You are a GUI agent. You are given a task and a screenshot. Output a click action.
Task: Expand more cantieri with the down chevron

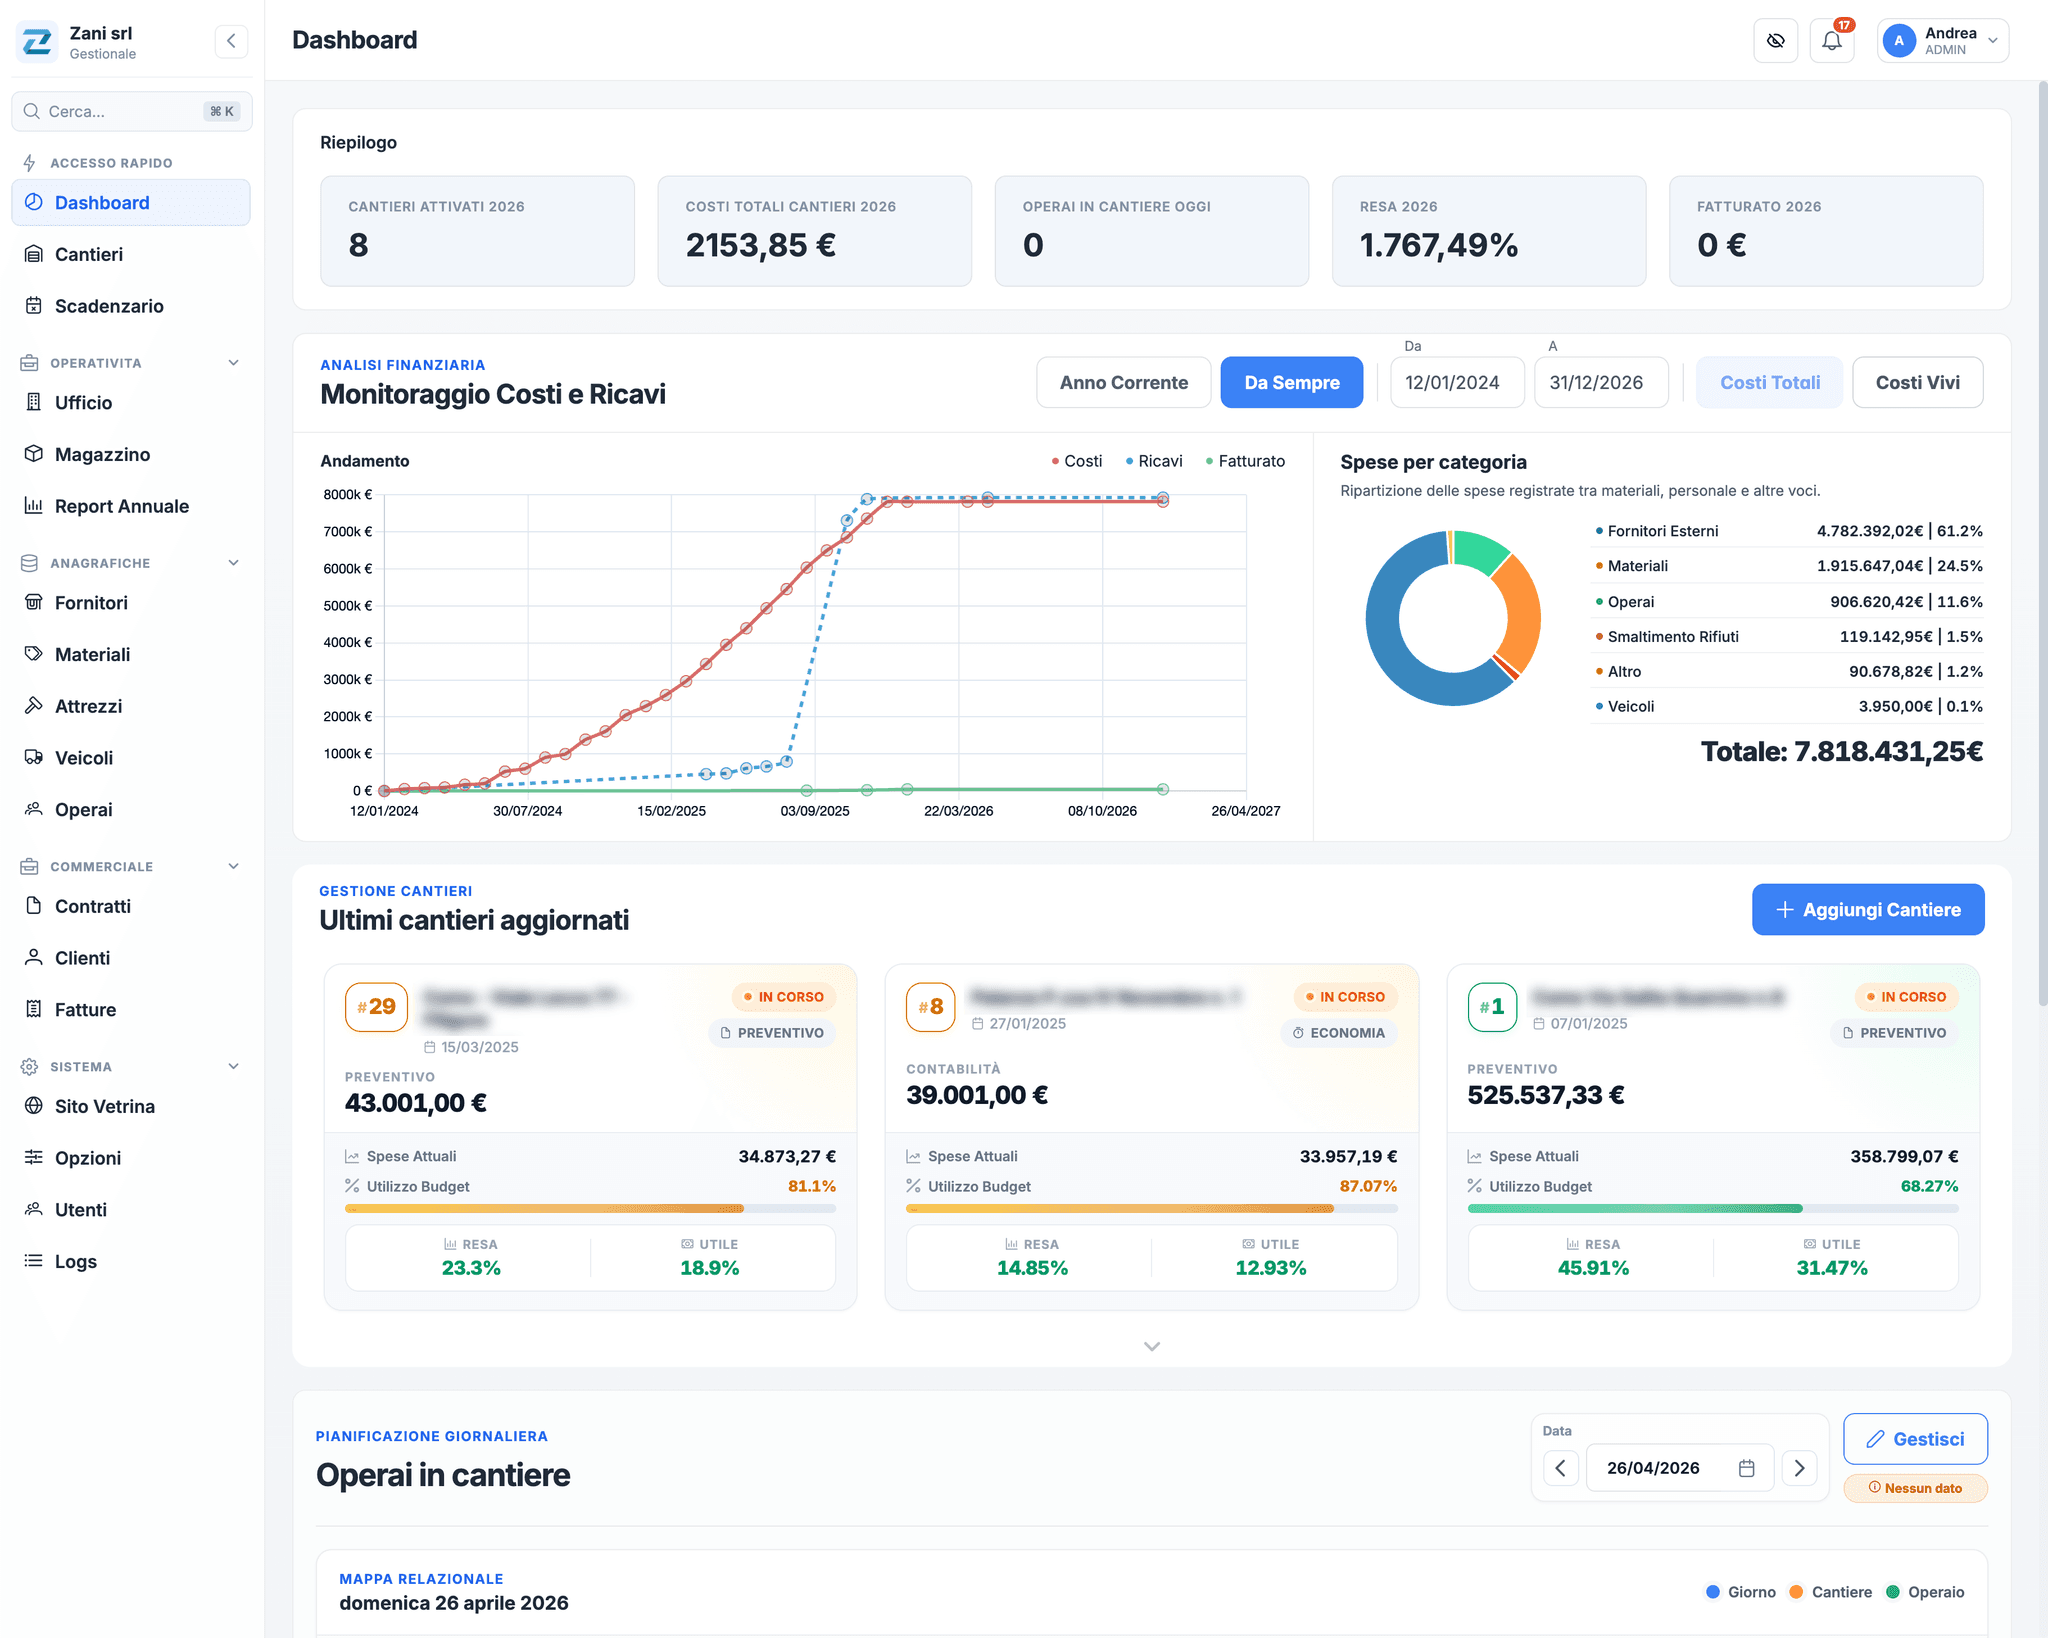point(1151,1346)
